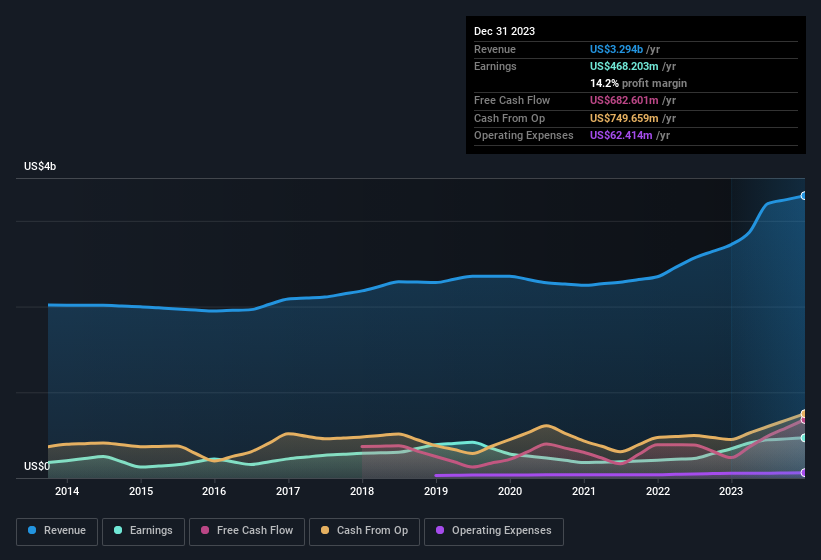Toggle the Earnings legend button
The width and height of the screenshot is (821, 560).
[x=143, y=531]
